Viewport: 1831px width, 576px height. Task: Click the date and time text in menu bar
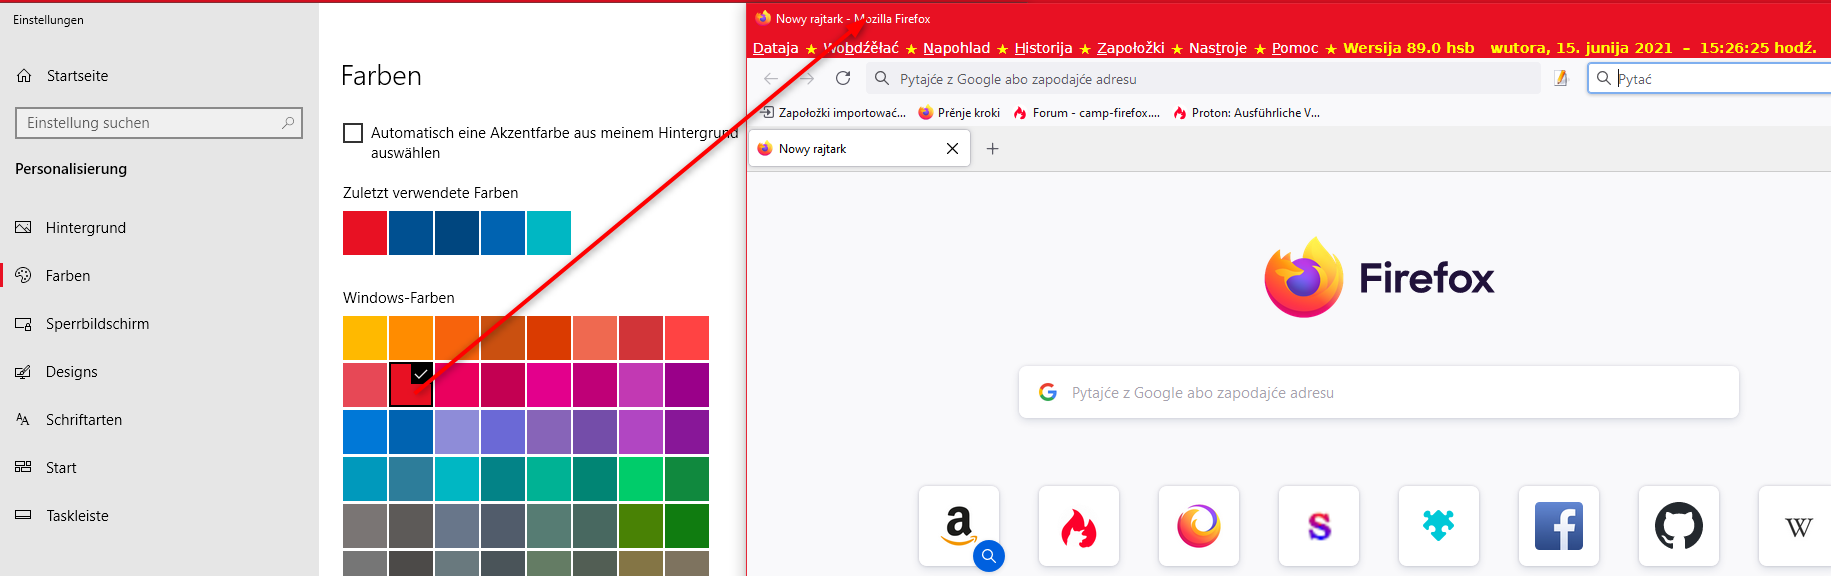tap(1653, 48)
